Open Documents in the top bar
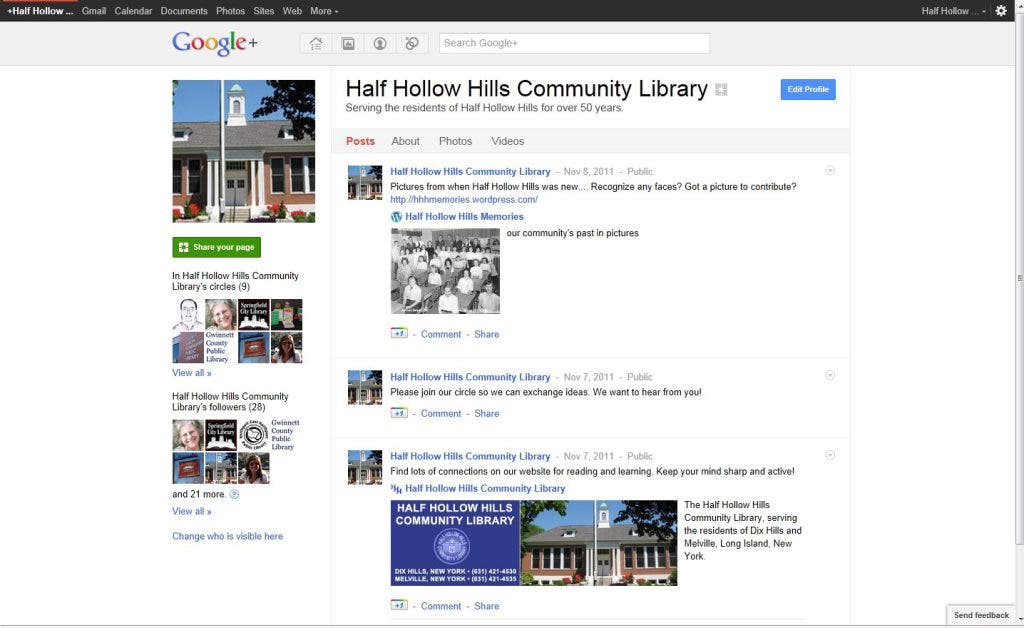The height and width of the screenshot is (628, 1024). click(184, 11)
